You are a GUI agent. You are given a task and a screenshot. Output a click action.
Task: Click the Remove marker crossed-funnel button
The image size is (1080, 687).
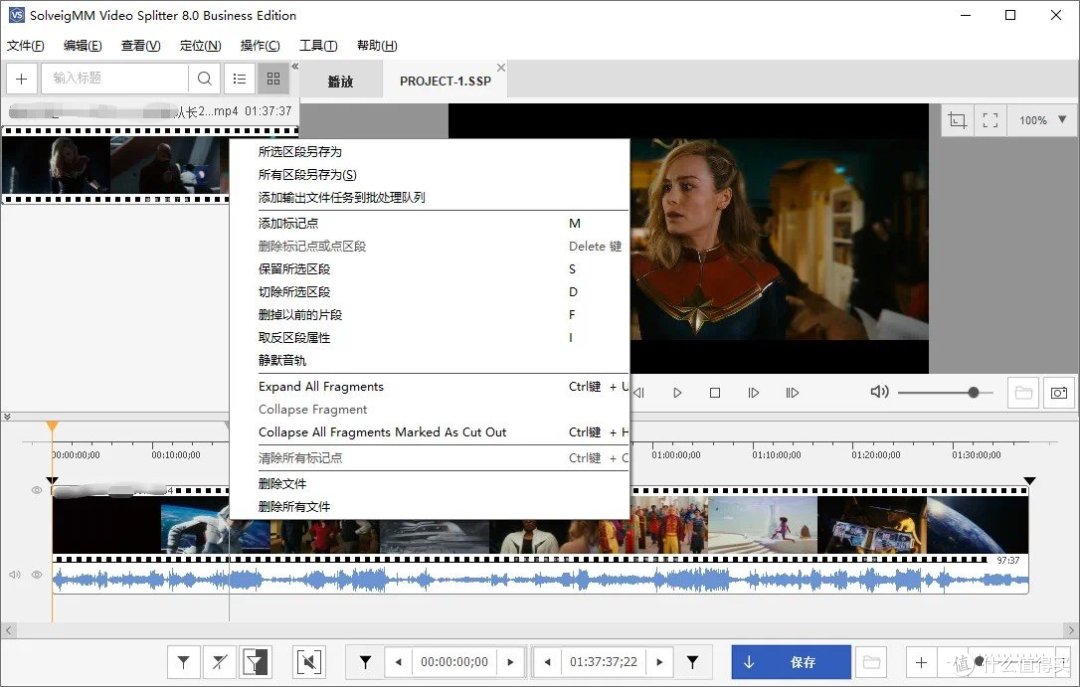tap(220, 662)
